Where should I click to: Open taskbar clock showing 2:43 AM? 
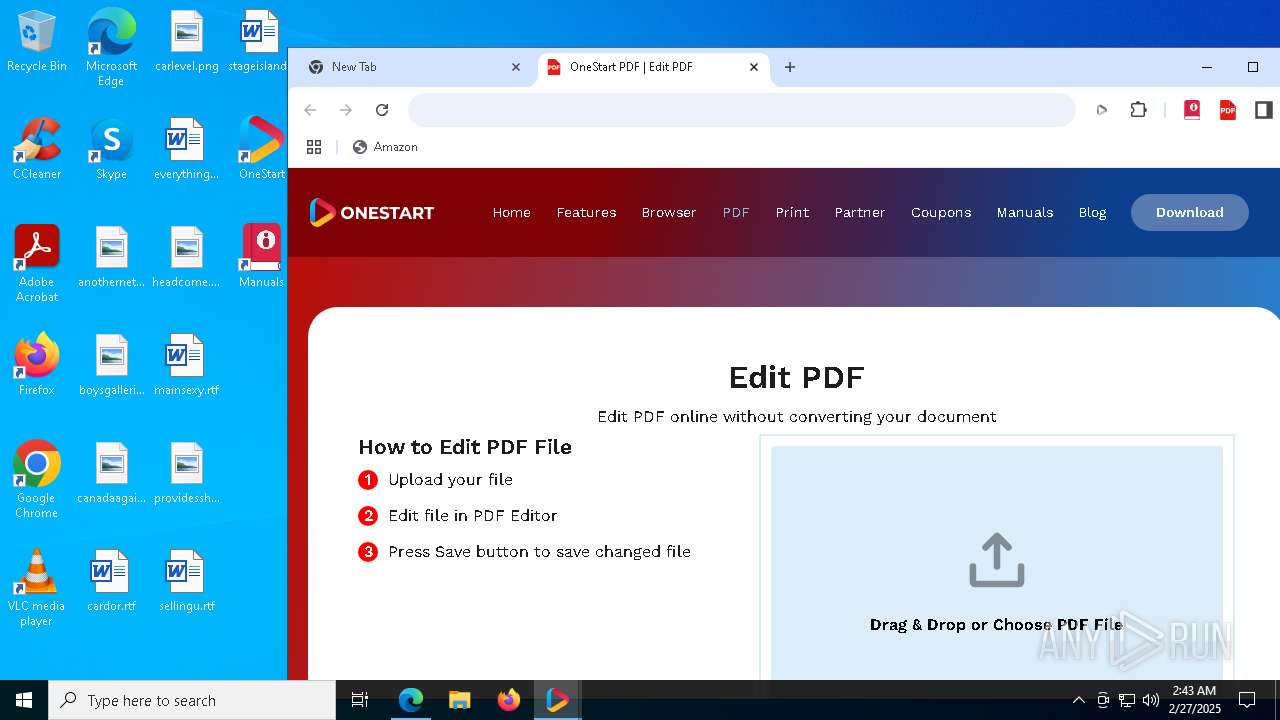pos(1194,700)
